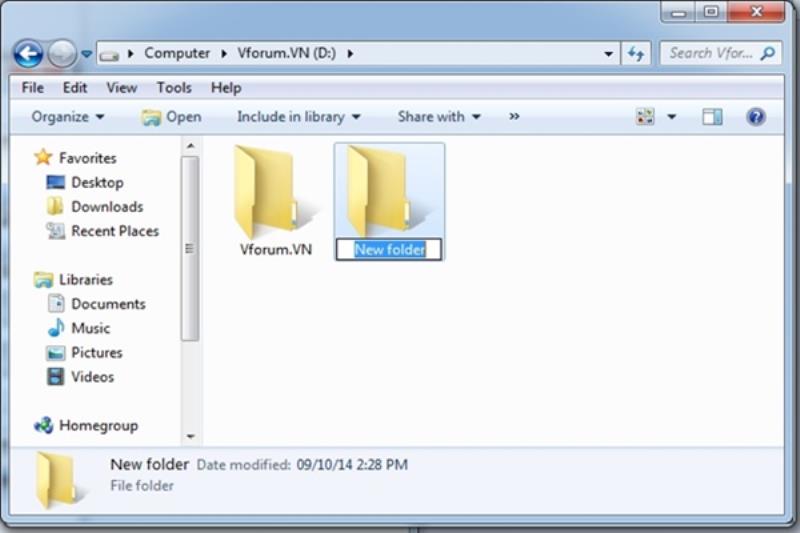800x533 pixels.
Task: Click the Date modified: label
Action: pyautogui.click(x=243, y=465)
